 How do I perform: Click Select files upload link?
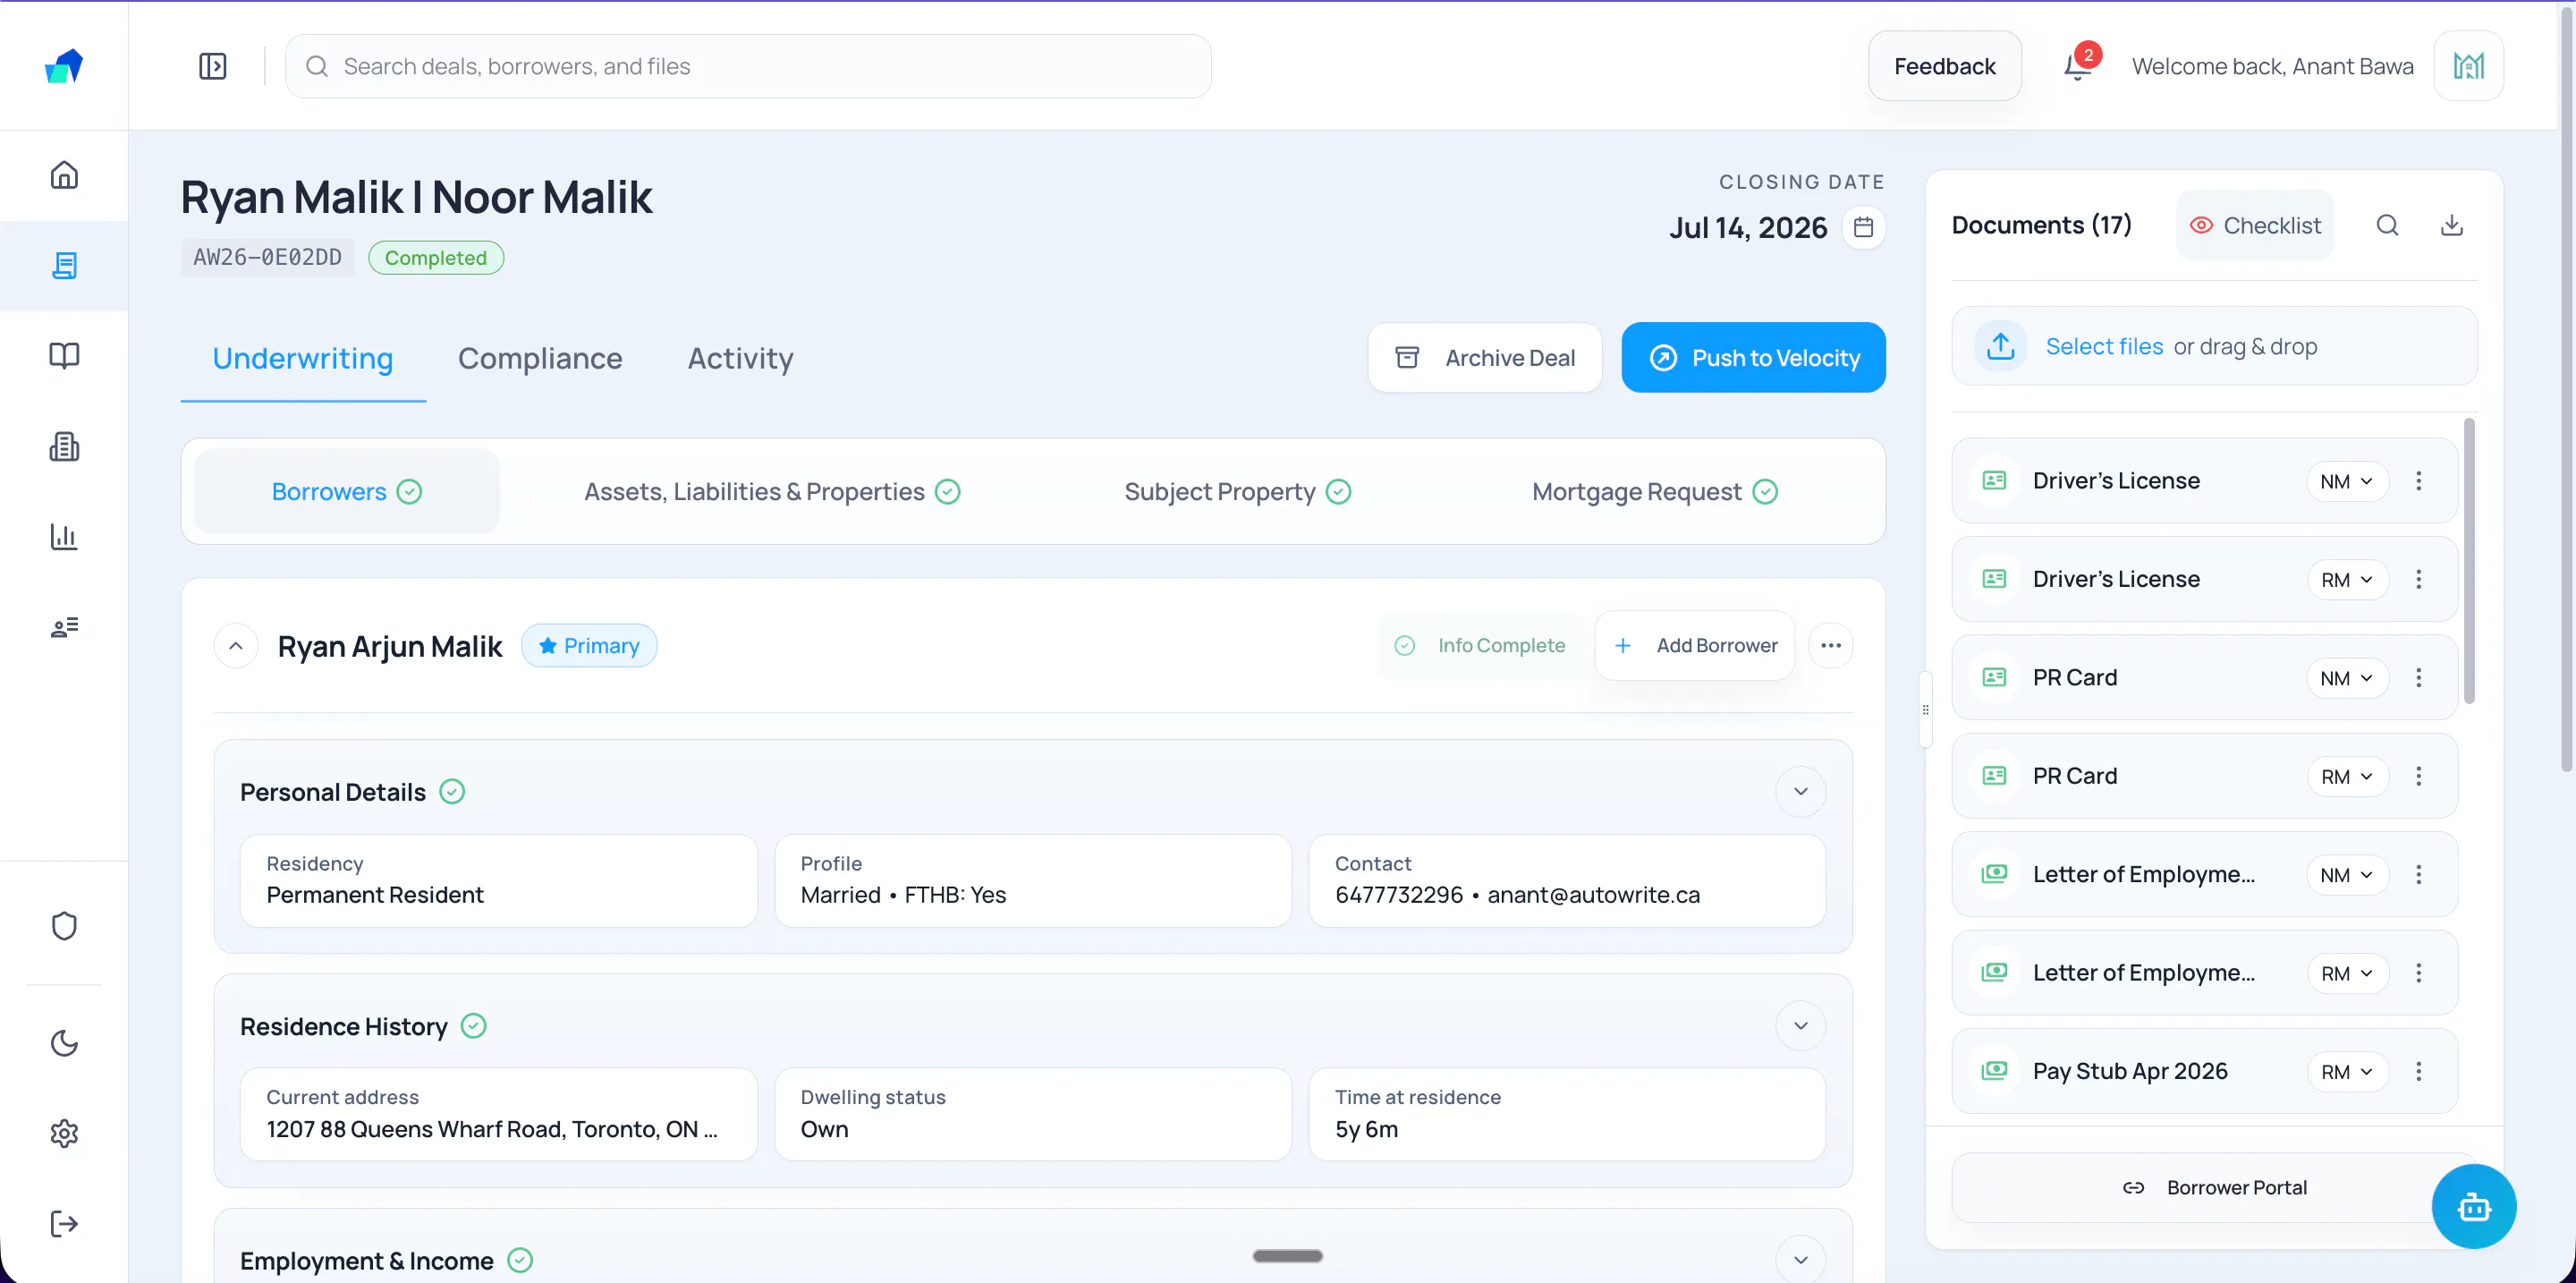2104,346
